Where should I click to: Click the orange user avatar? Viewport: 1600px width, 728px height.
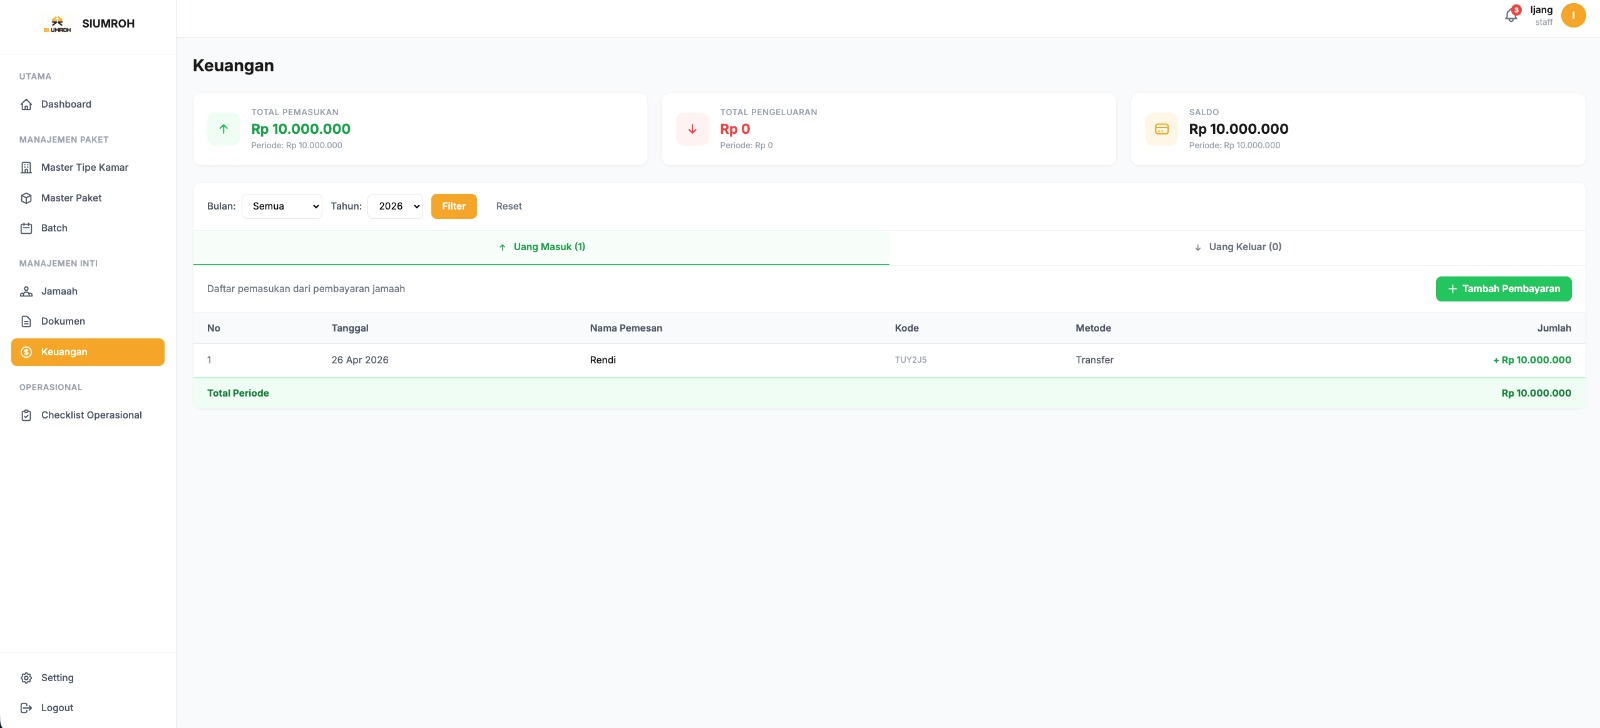click(x=1573, y=15)
